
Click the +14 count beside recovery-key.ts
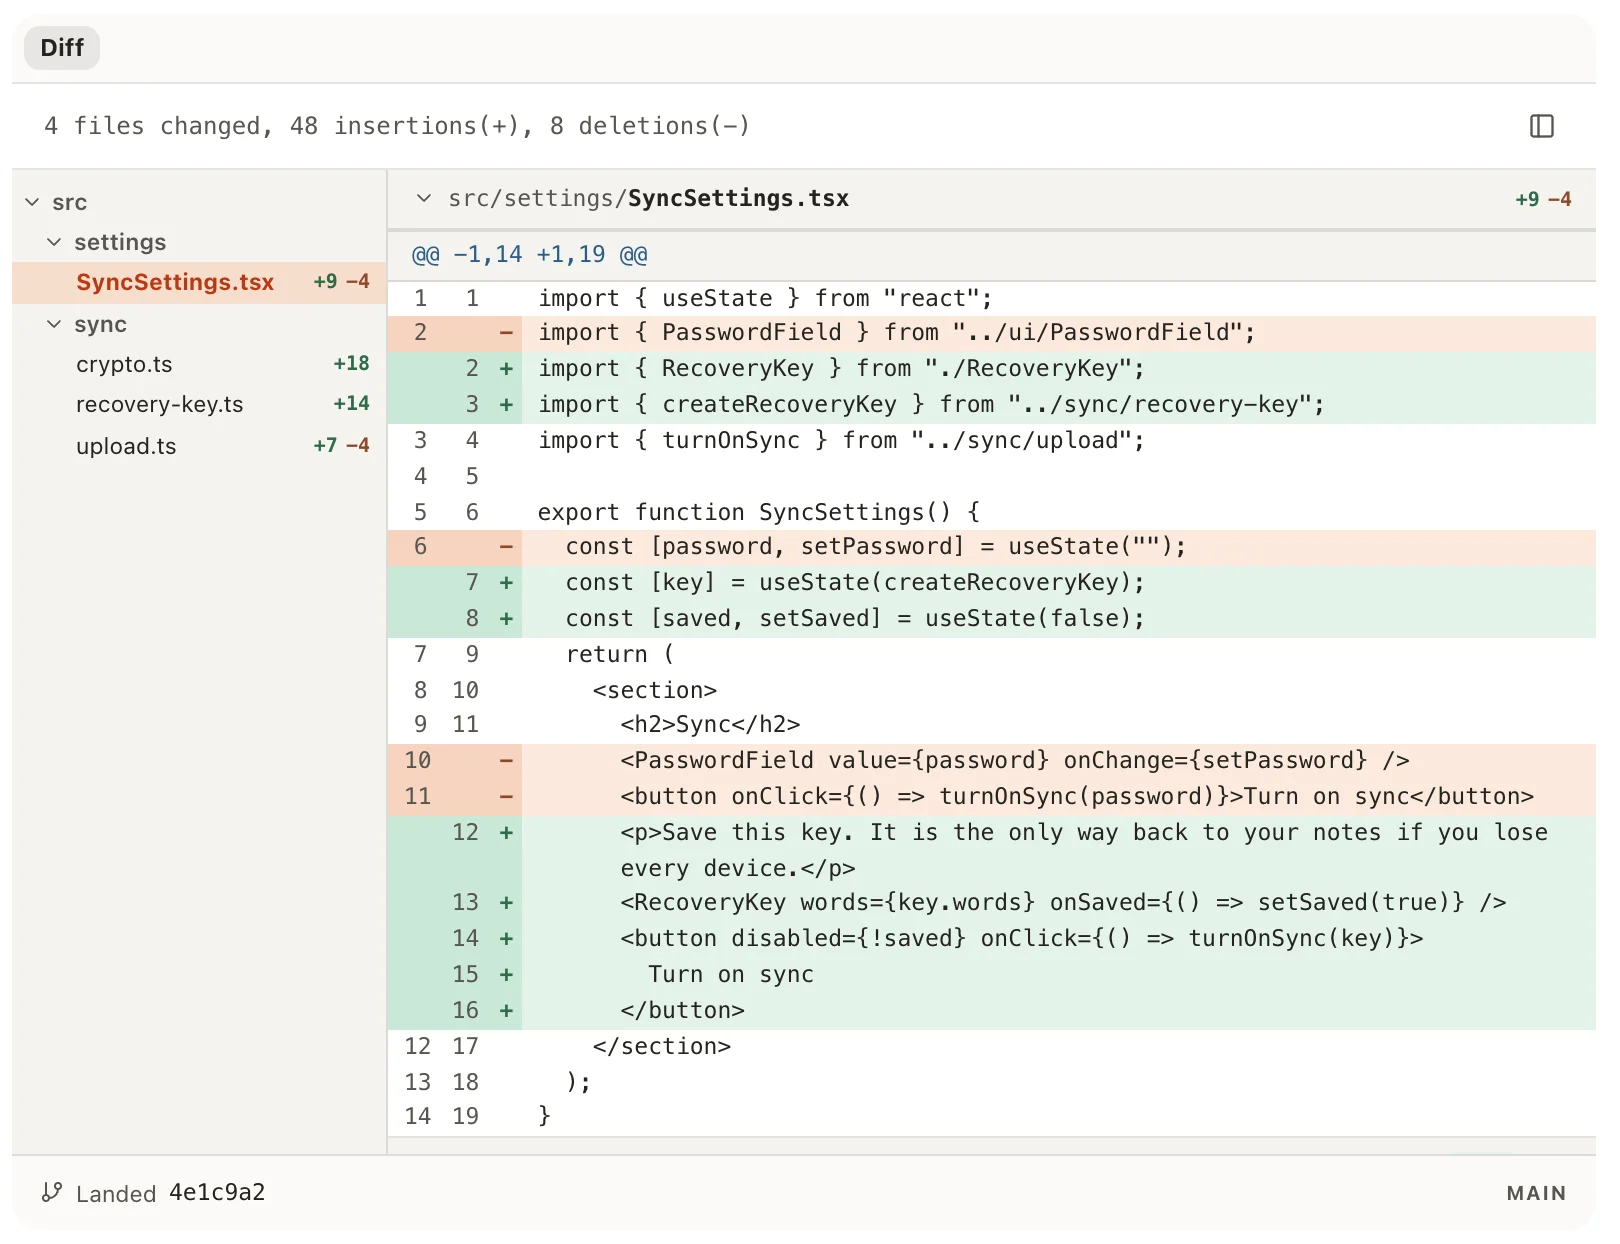coord(351,403)
